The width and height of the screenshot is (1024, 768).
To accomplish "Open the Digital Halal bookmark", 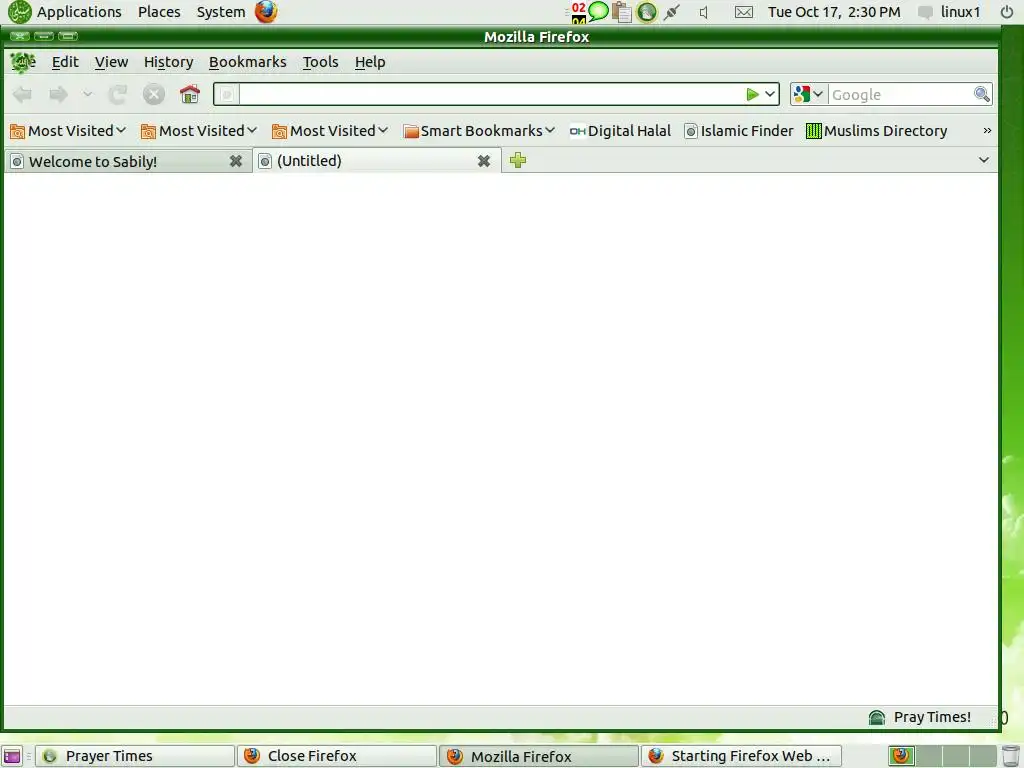I will (620, 131).
